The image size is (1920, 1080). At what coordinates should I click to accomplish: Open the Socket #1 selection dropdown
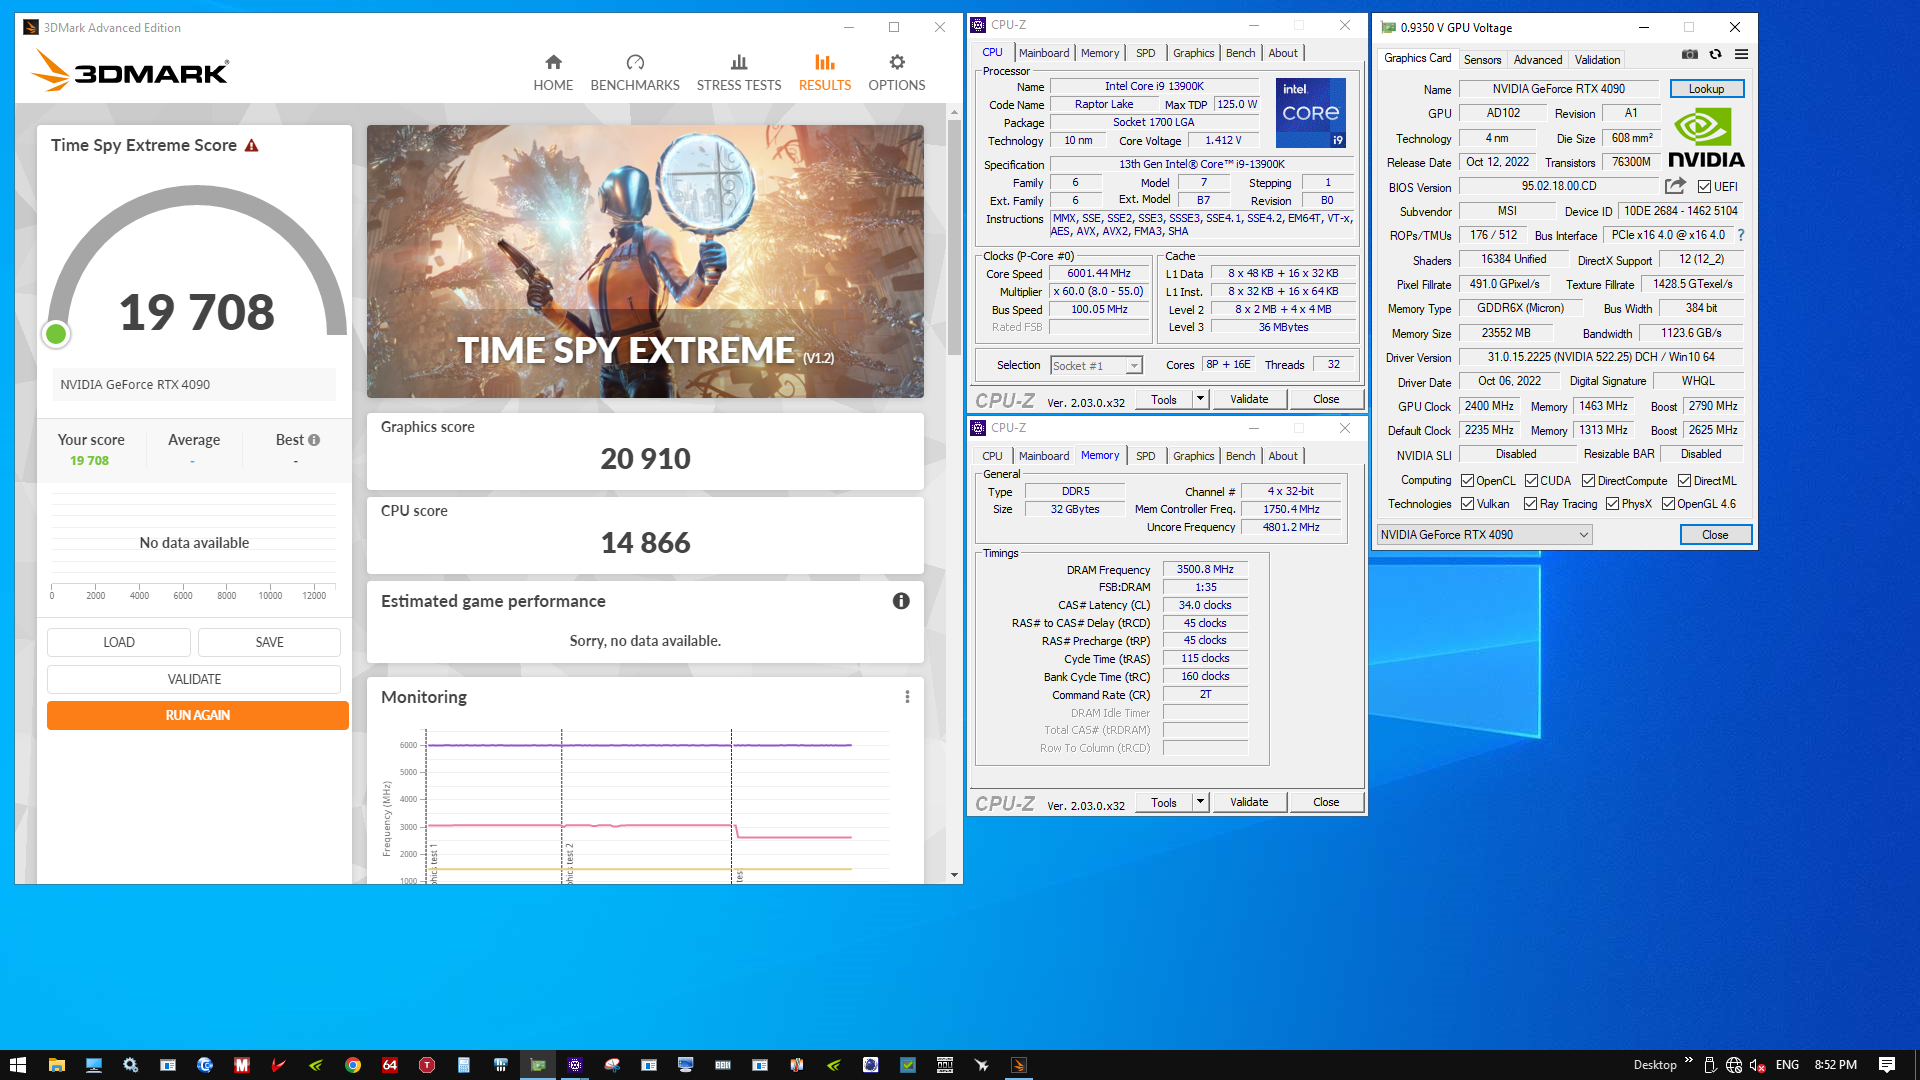pyautogui.click(x=1096, y=366)
